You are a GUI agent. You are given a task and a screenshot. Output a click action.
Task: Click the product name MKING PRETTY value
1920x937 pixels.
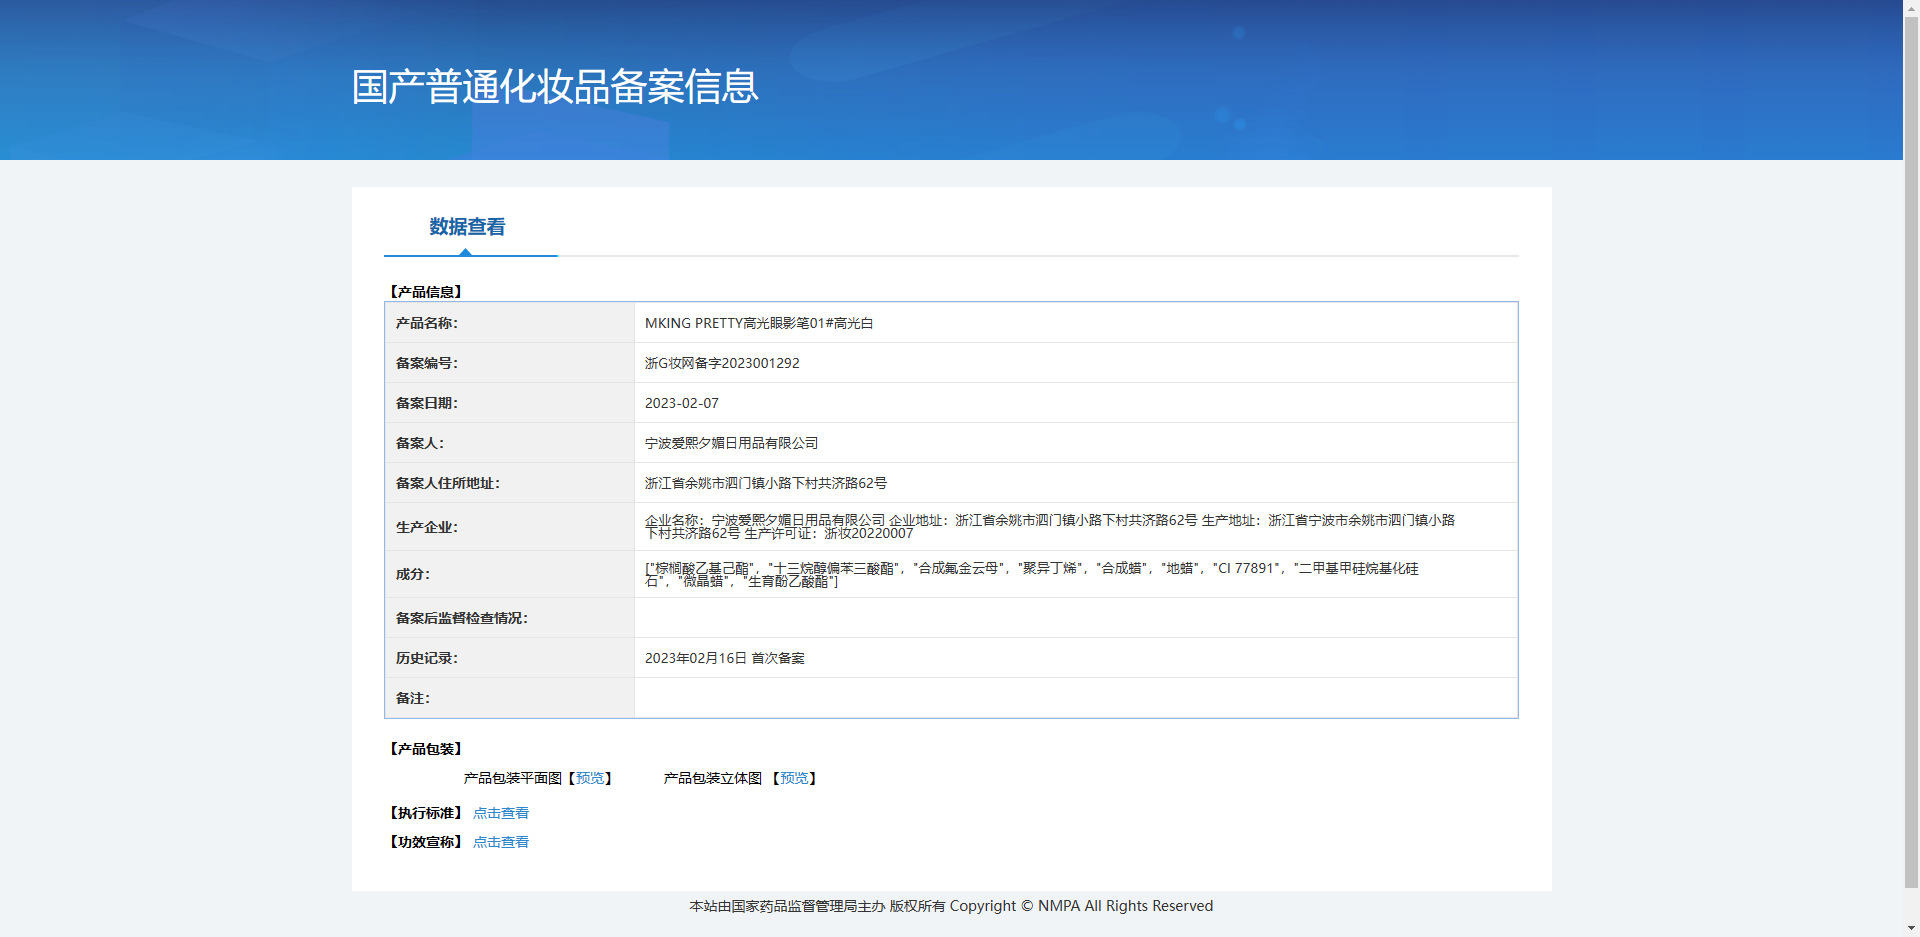759,323
